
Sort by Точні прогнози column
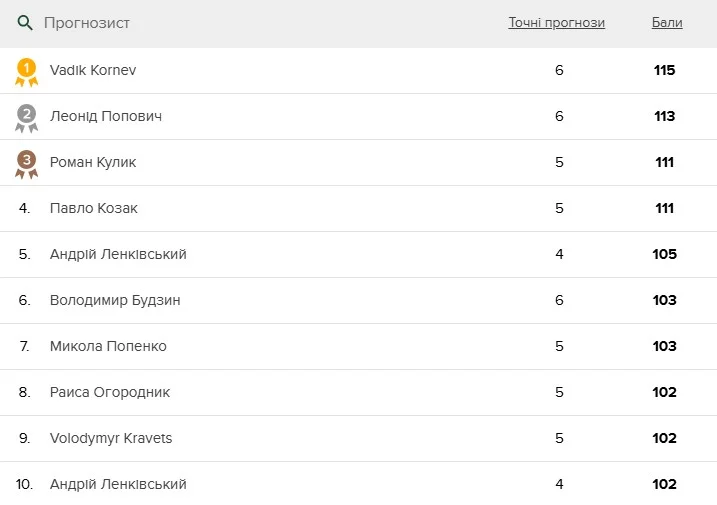[556, 23]
